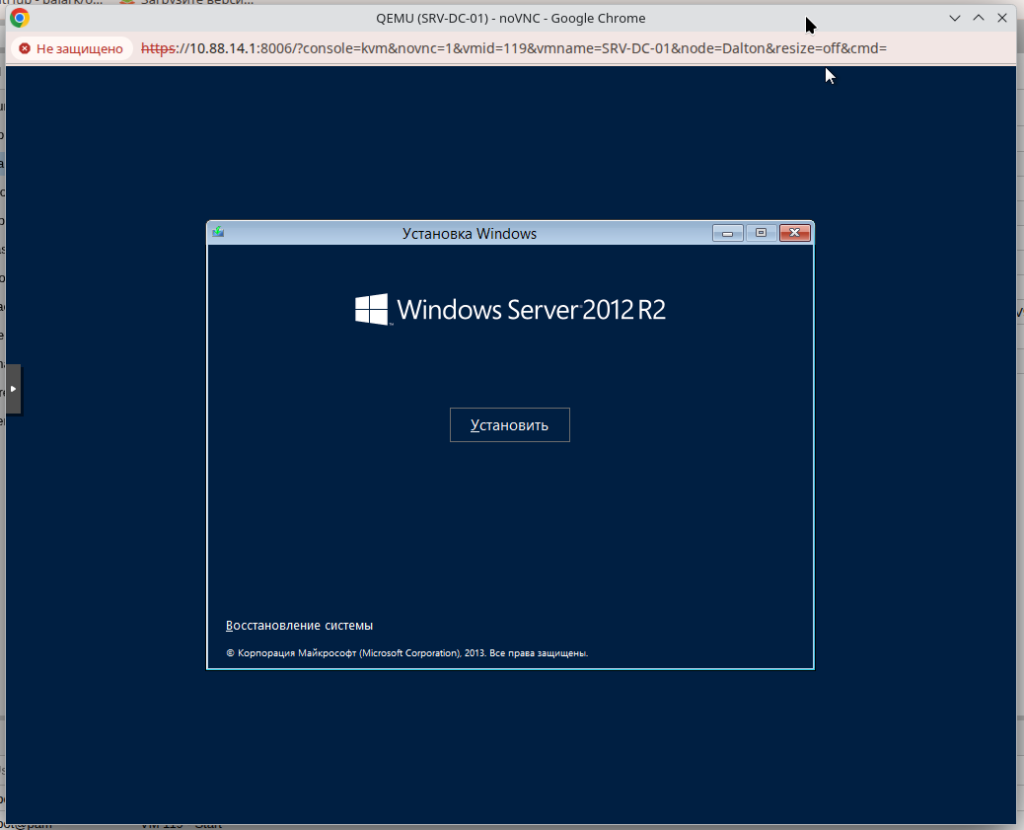Click the Установка Windows title bar text

[469, 233]
